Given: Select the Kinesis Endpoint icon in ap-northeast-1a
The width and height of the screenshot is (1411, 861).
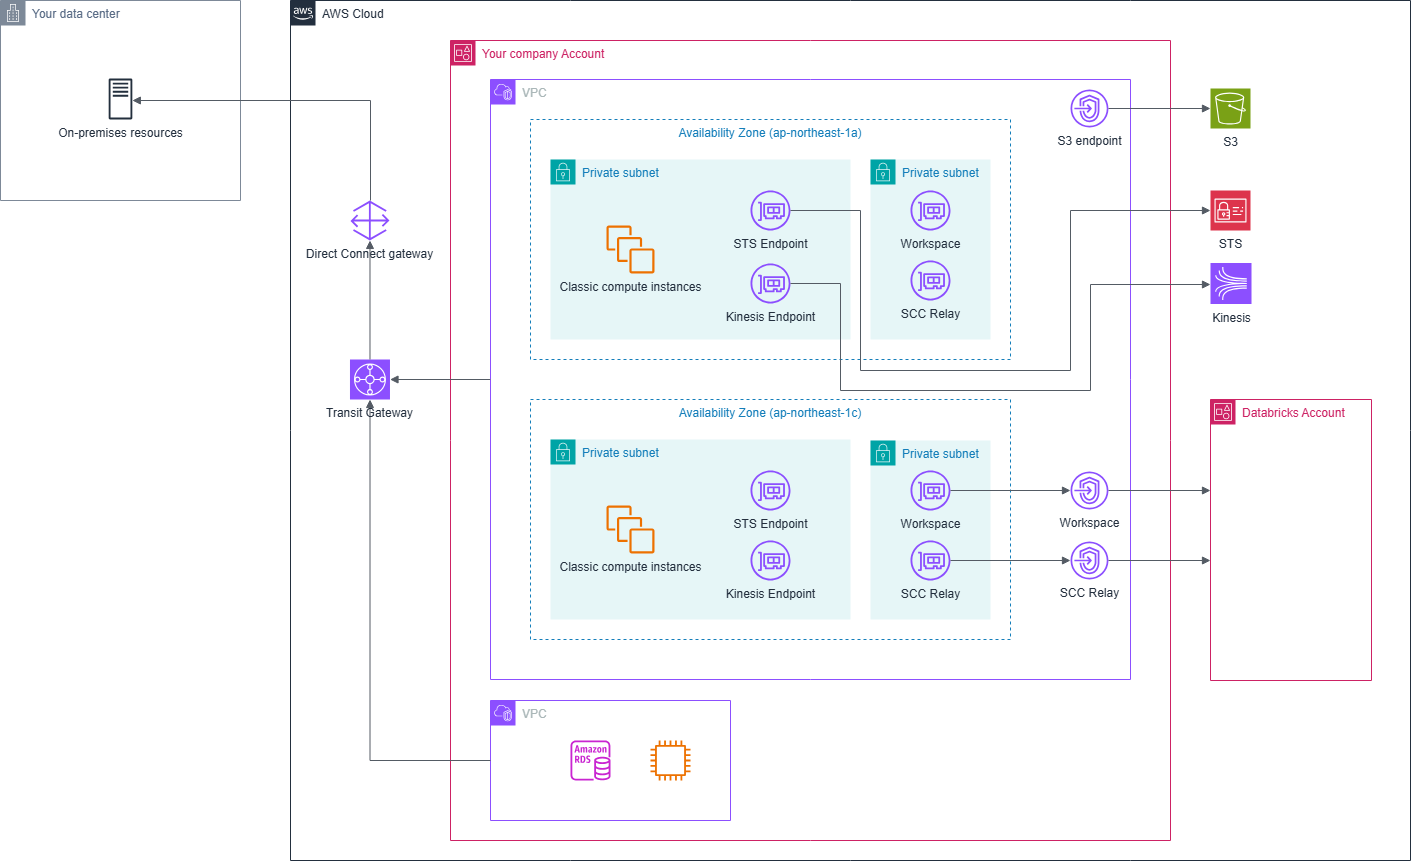Looking at the screenshot, I should pos(770,284).
